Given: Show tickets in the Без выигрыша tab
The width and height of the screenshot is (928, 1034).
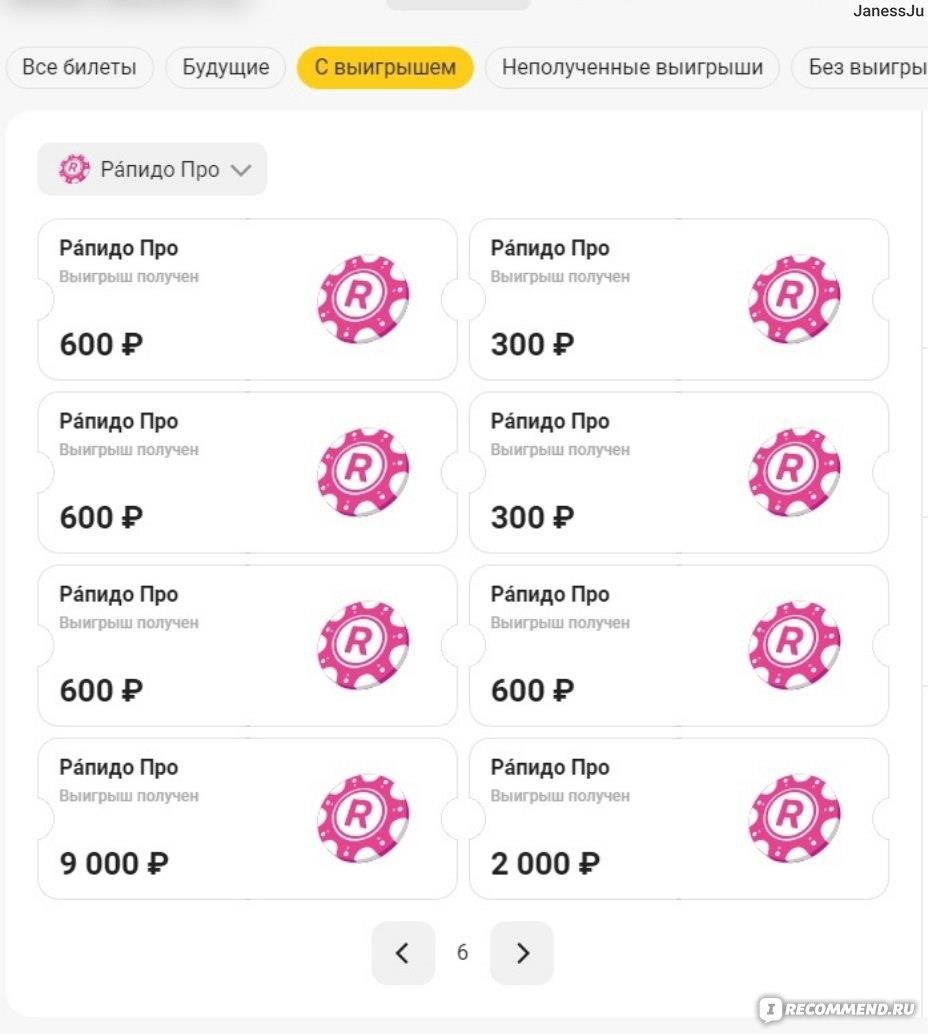Looking at the screenshot, I should tap(860, 67).
